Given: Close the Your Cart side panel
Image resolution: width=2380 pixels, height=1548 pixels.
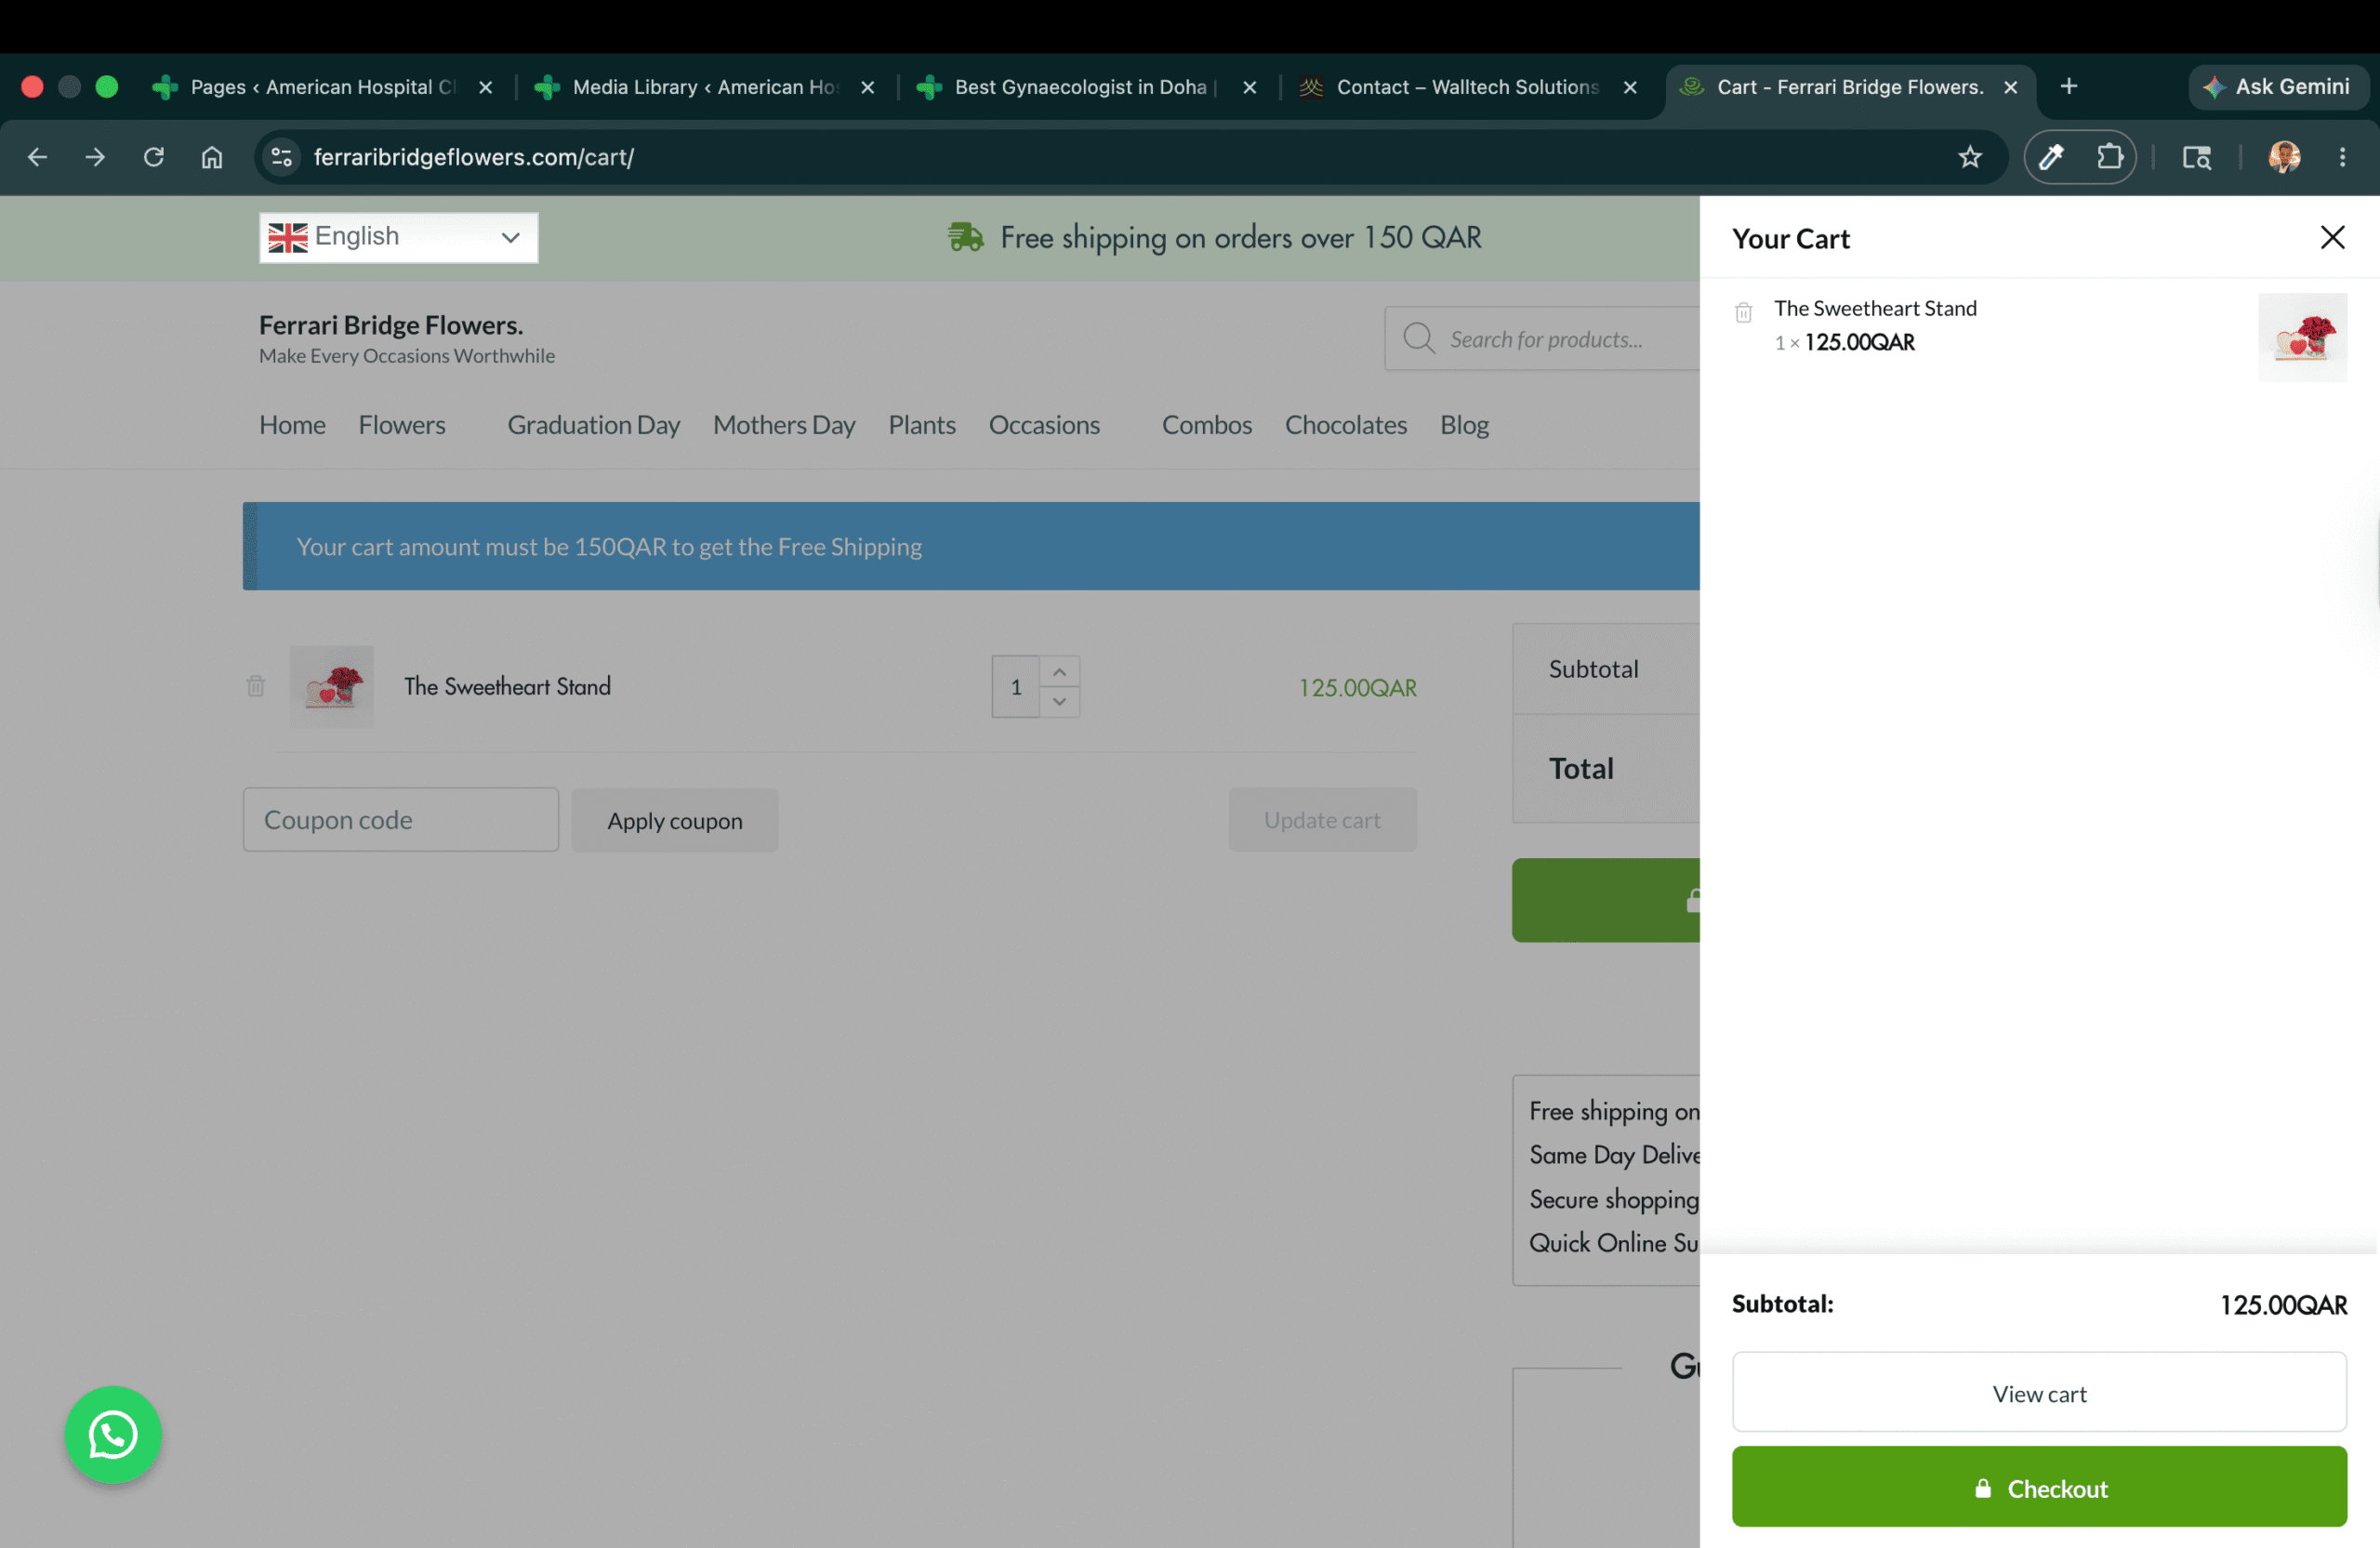Looking at the screenshot, I should [2332, 237].
